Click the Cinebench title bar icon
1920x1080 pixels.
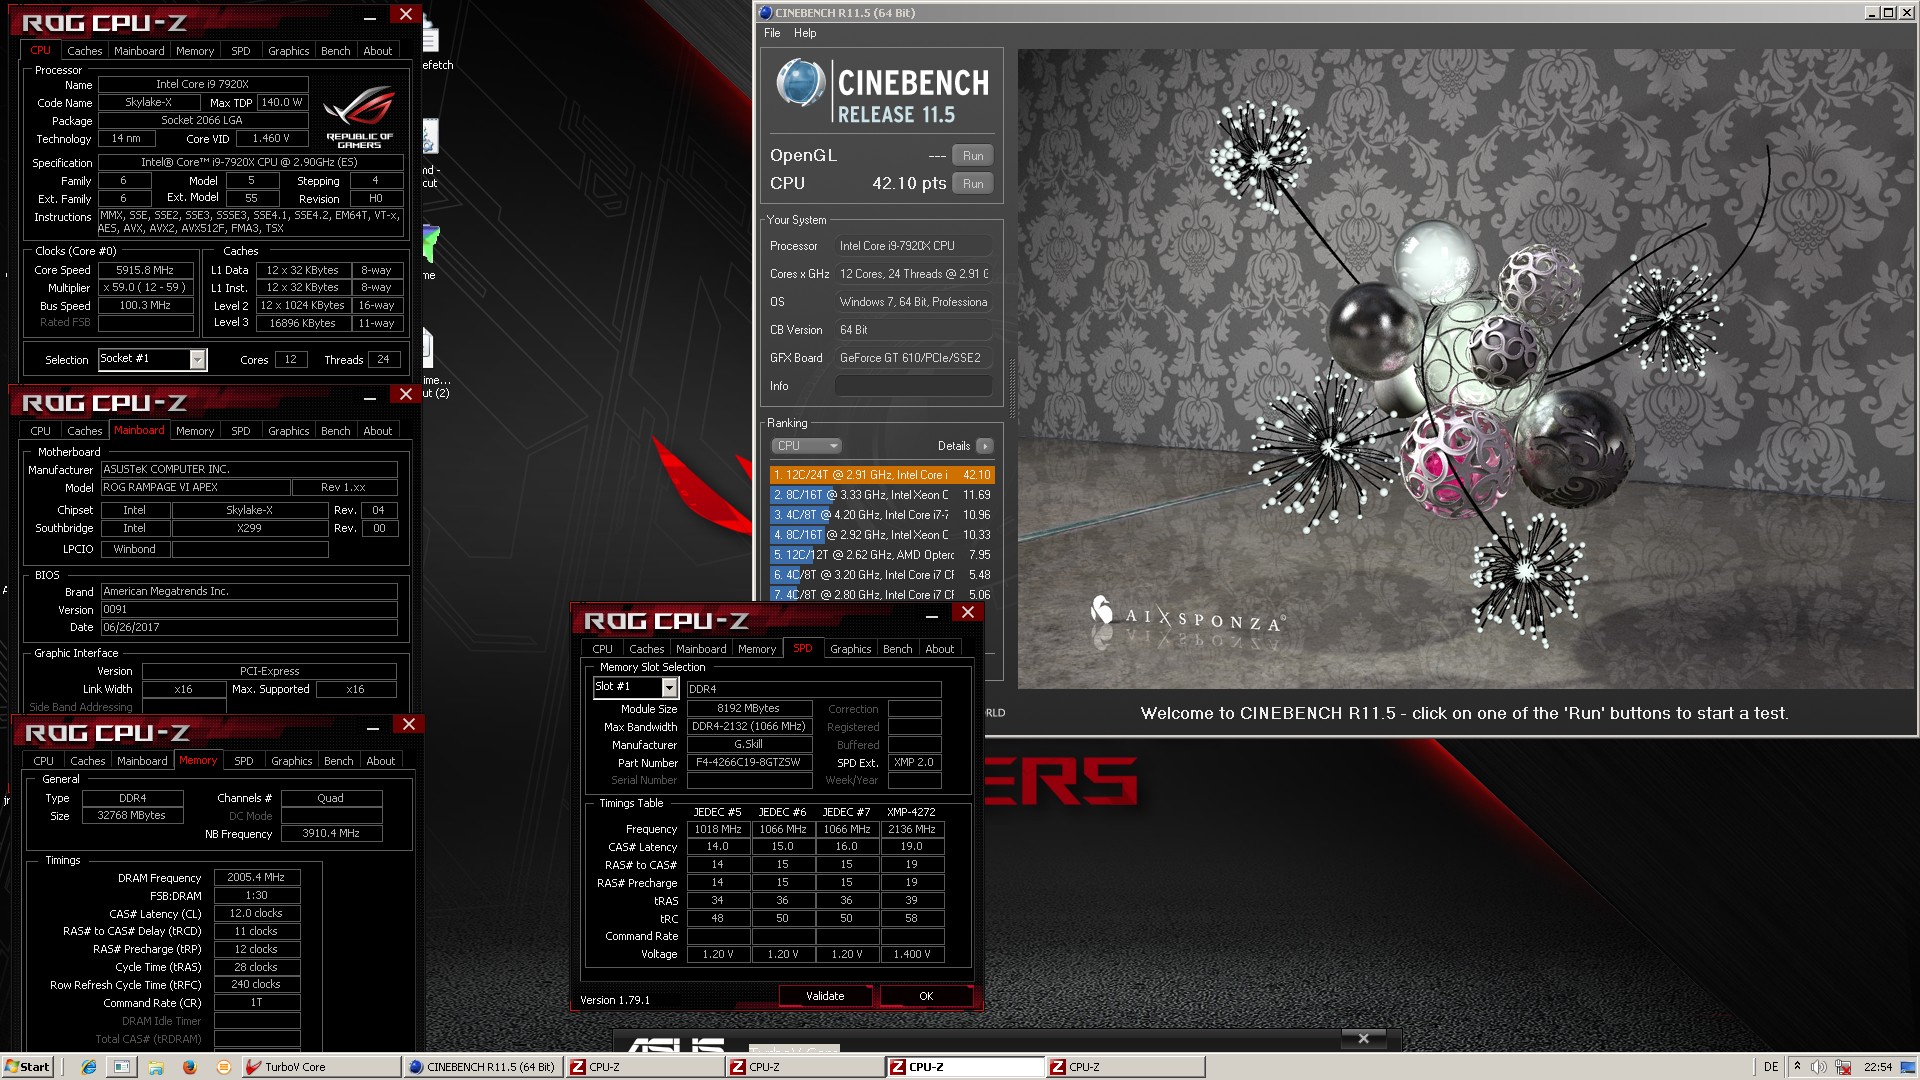766,13
